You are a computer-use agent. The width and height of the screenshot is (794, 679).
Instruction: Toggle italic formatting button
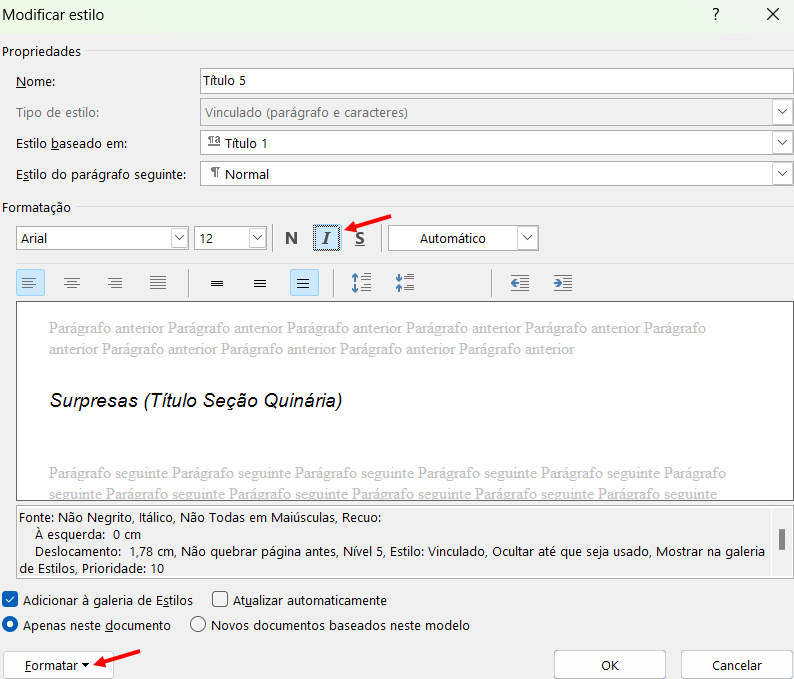pos(326,238)
